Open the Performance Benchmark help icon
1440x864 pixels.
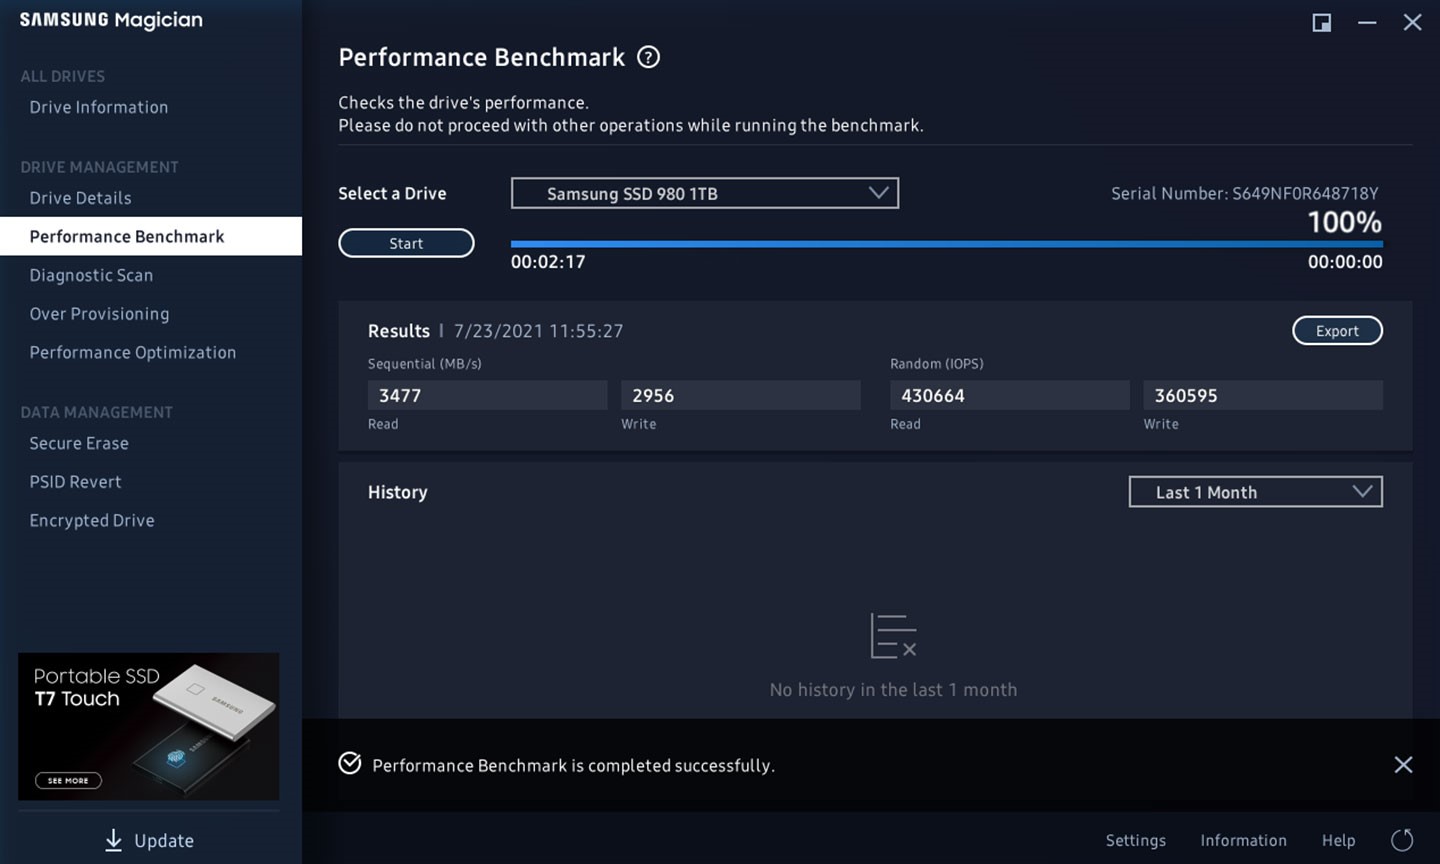tap(648, 57)
